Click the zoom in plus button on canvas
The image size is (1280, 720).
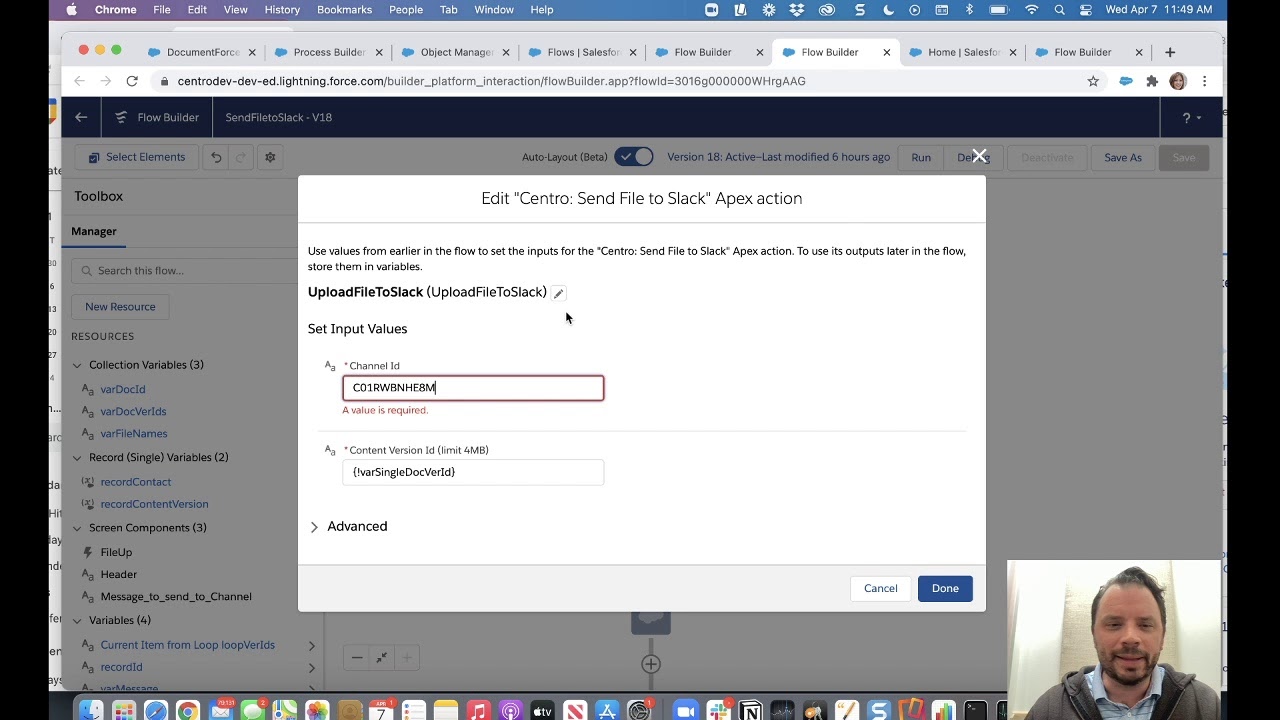(x=406, y=657)
